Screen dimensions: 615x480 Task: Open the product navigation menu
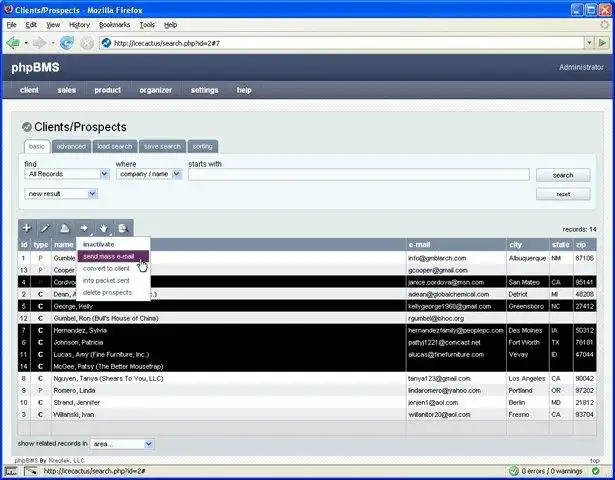click(107, 90)
